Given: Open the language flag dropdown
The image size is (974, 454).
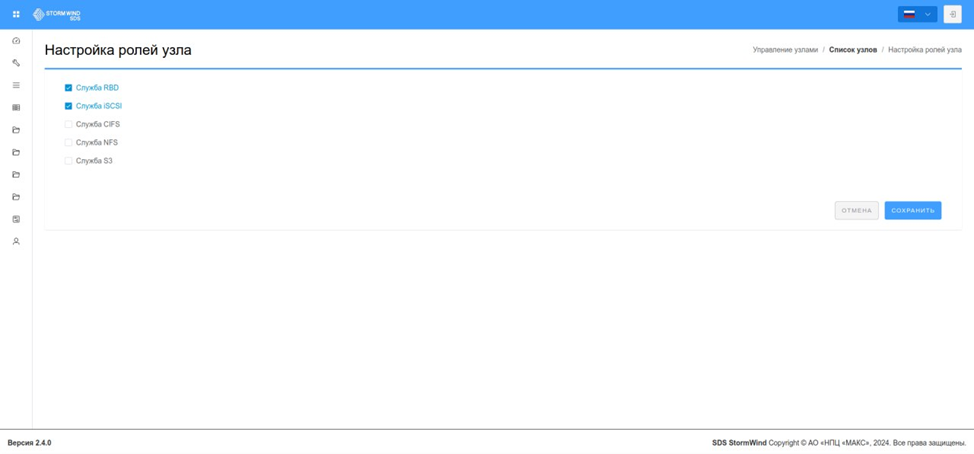Looking at the screenshot, I should tap(917, 14).
